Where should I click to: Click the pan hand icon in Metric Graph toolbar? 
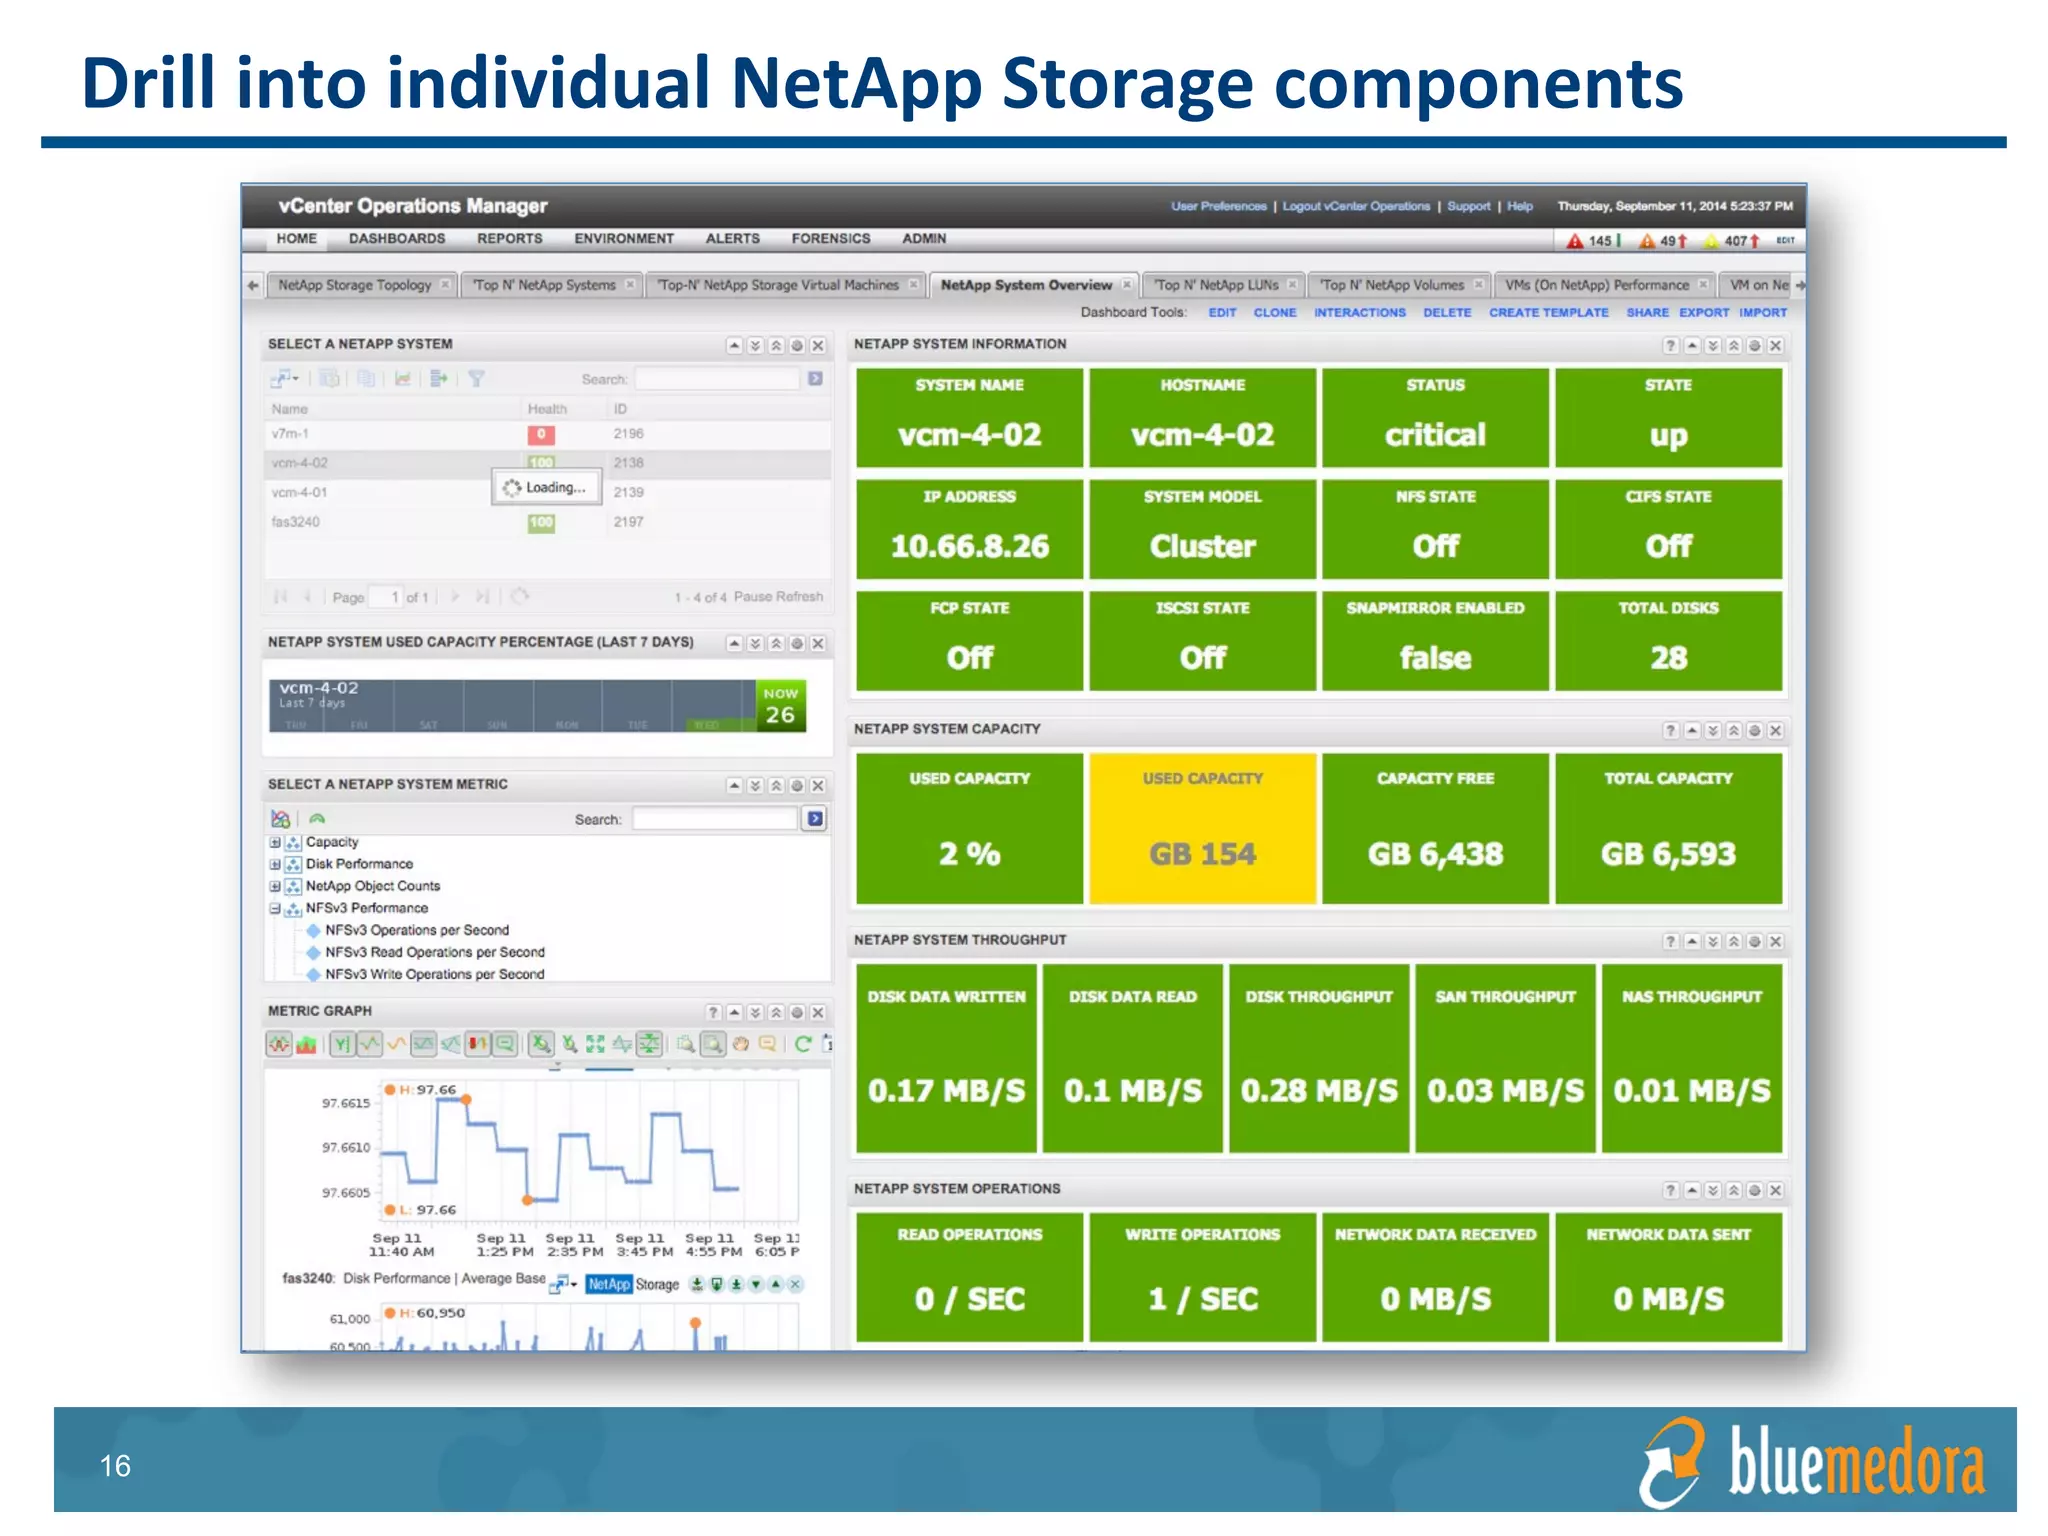pyautogui.click(x=741, y=1044)
